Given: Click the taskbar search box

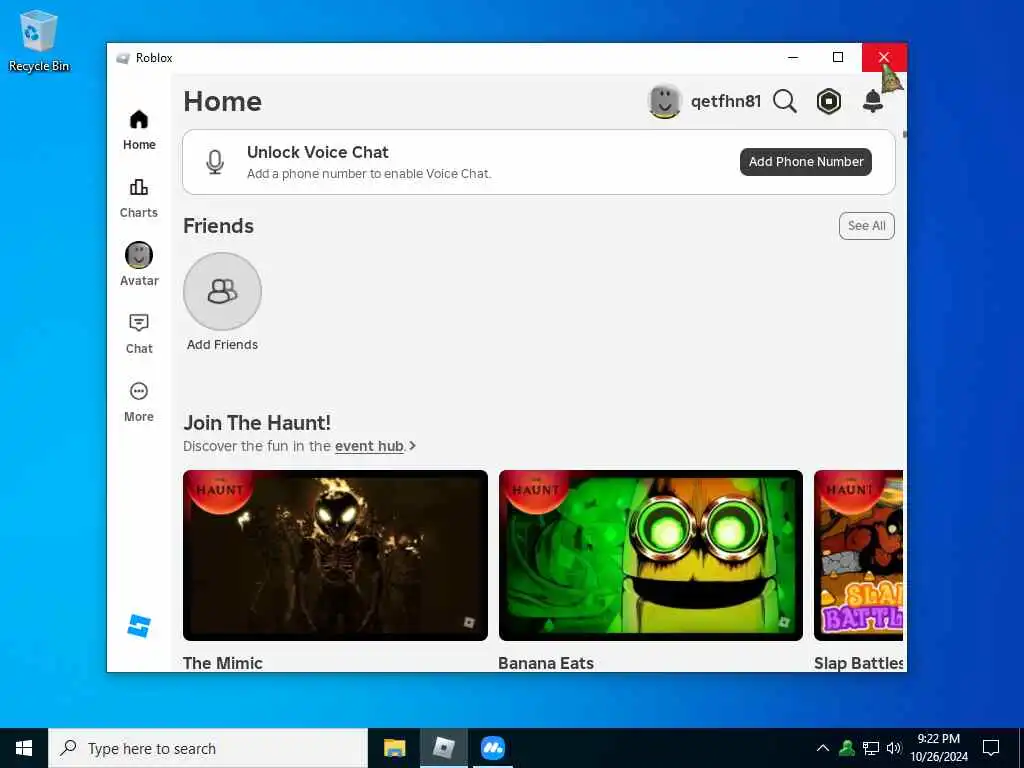Looking at the screenshot, I should pos(208,748).
